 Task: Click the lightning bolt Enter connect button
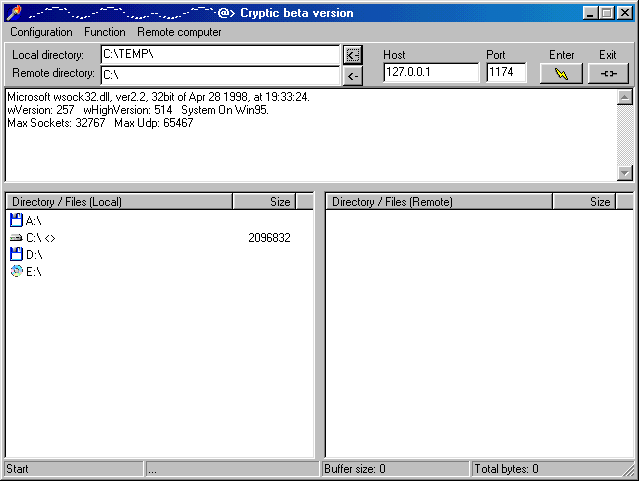[x=560, y=74]
